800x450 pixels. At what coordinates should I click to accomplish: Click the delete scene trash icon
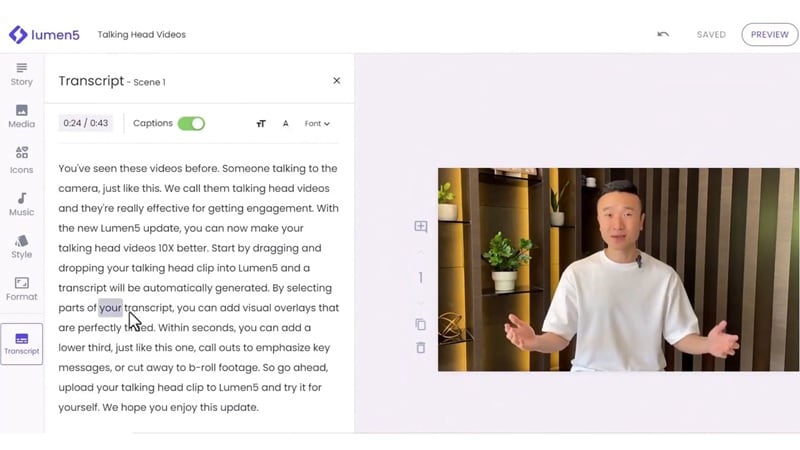[420, 348]
